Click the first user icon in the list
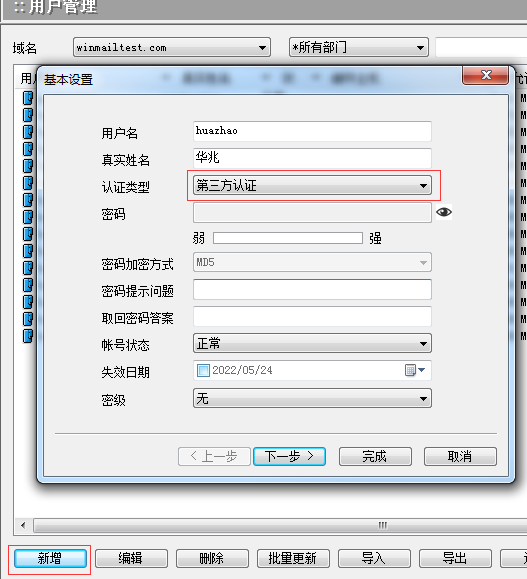The image size is (527, 579). coord(28,98)
